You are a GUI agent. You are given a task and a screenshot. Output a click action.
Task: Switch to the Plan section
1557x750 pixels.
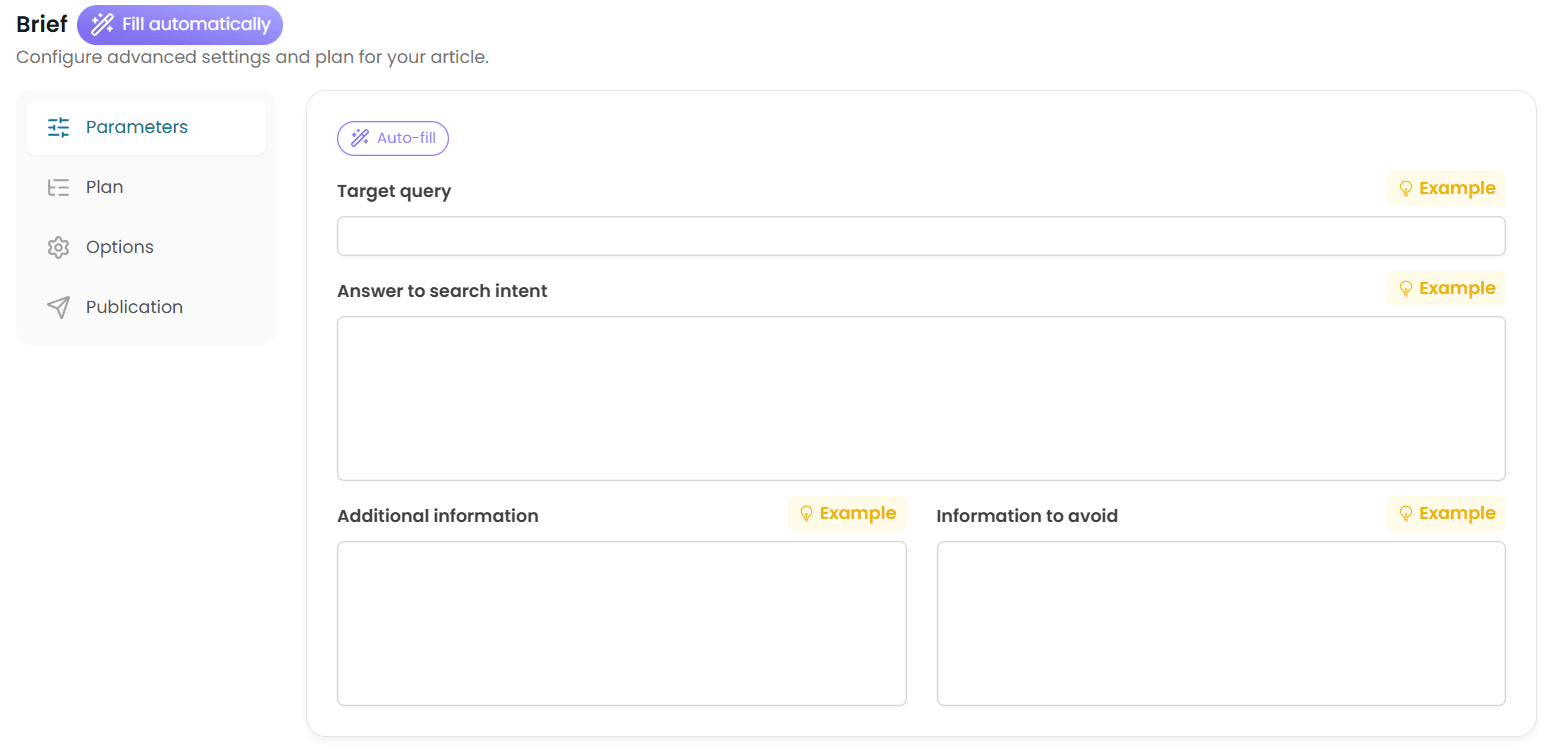pyautogui.click(x=105, y=187)
